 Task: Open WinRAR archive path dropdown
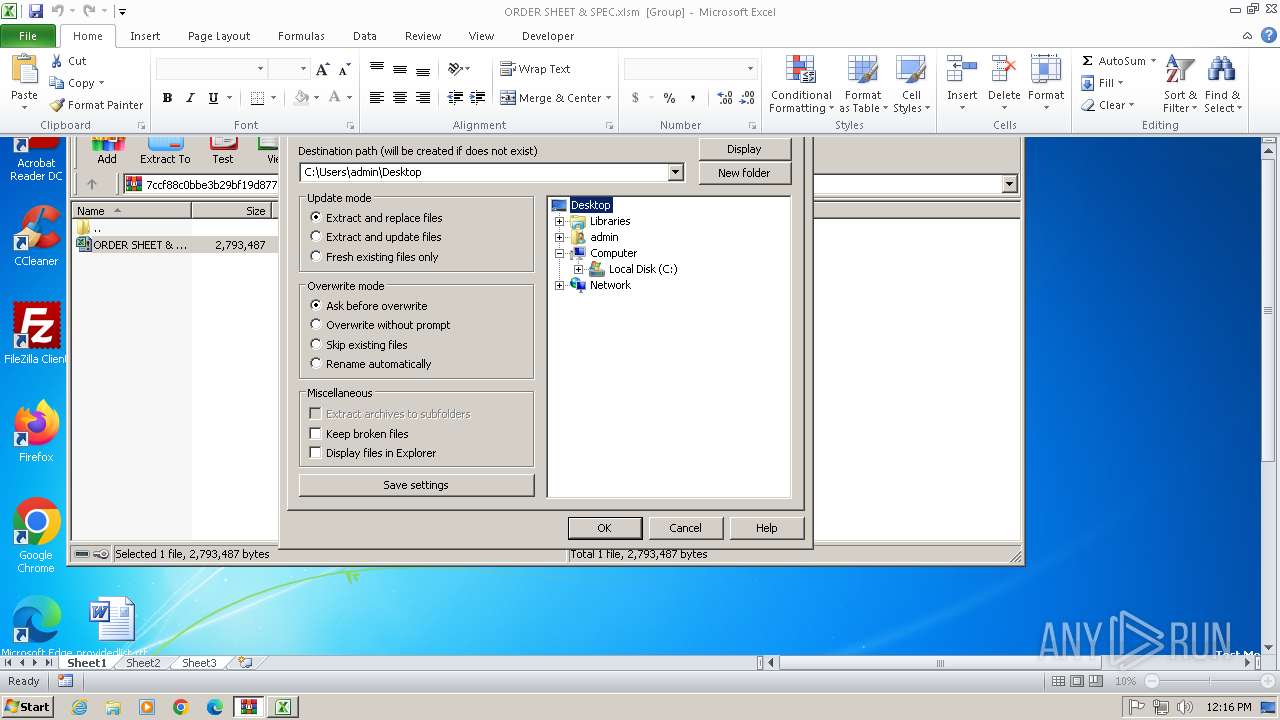[1009, 184]
